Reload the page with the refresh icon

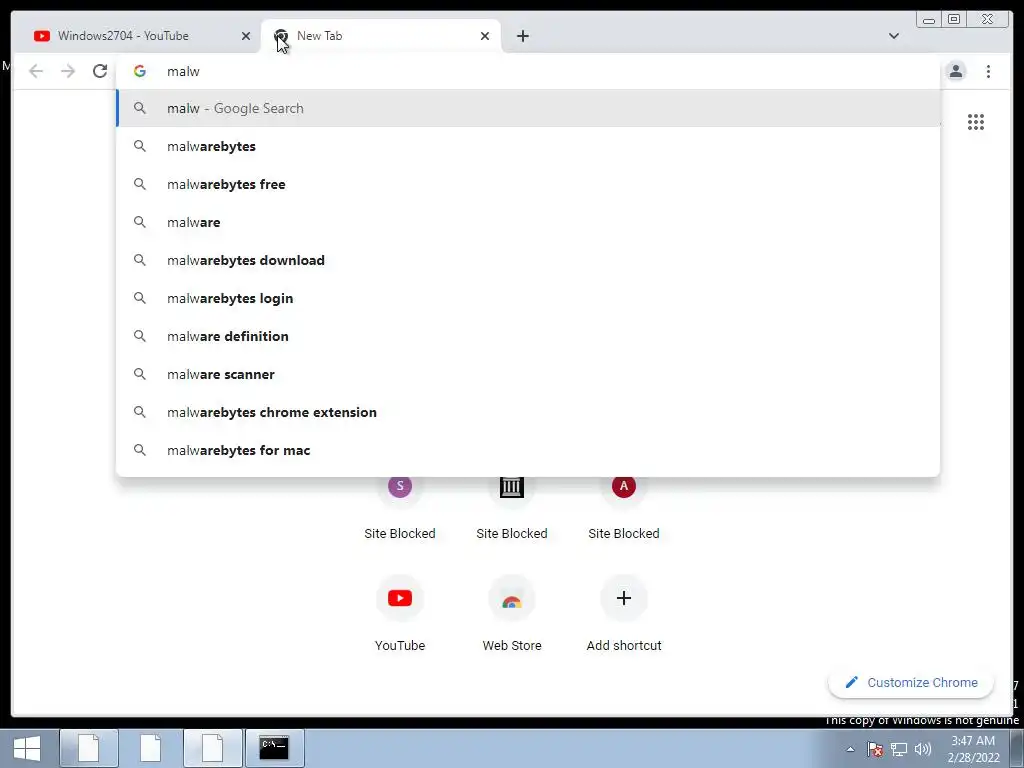(100, 71)
